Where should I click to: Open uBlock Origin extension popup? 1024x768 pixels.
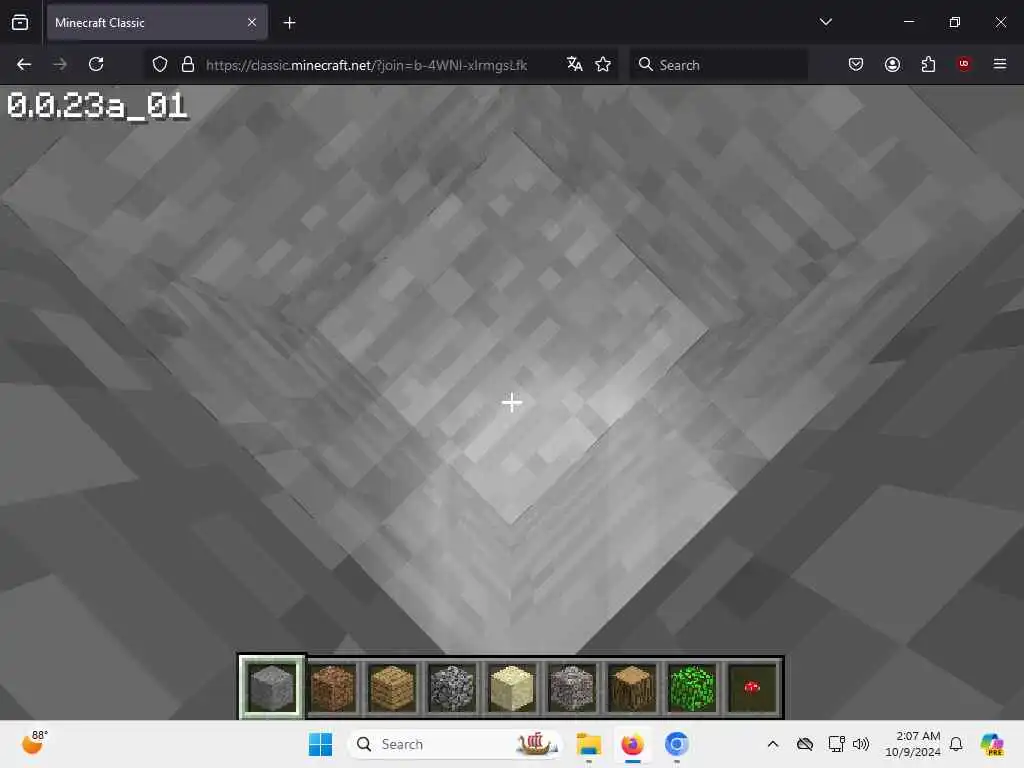coord(964,64)
